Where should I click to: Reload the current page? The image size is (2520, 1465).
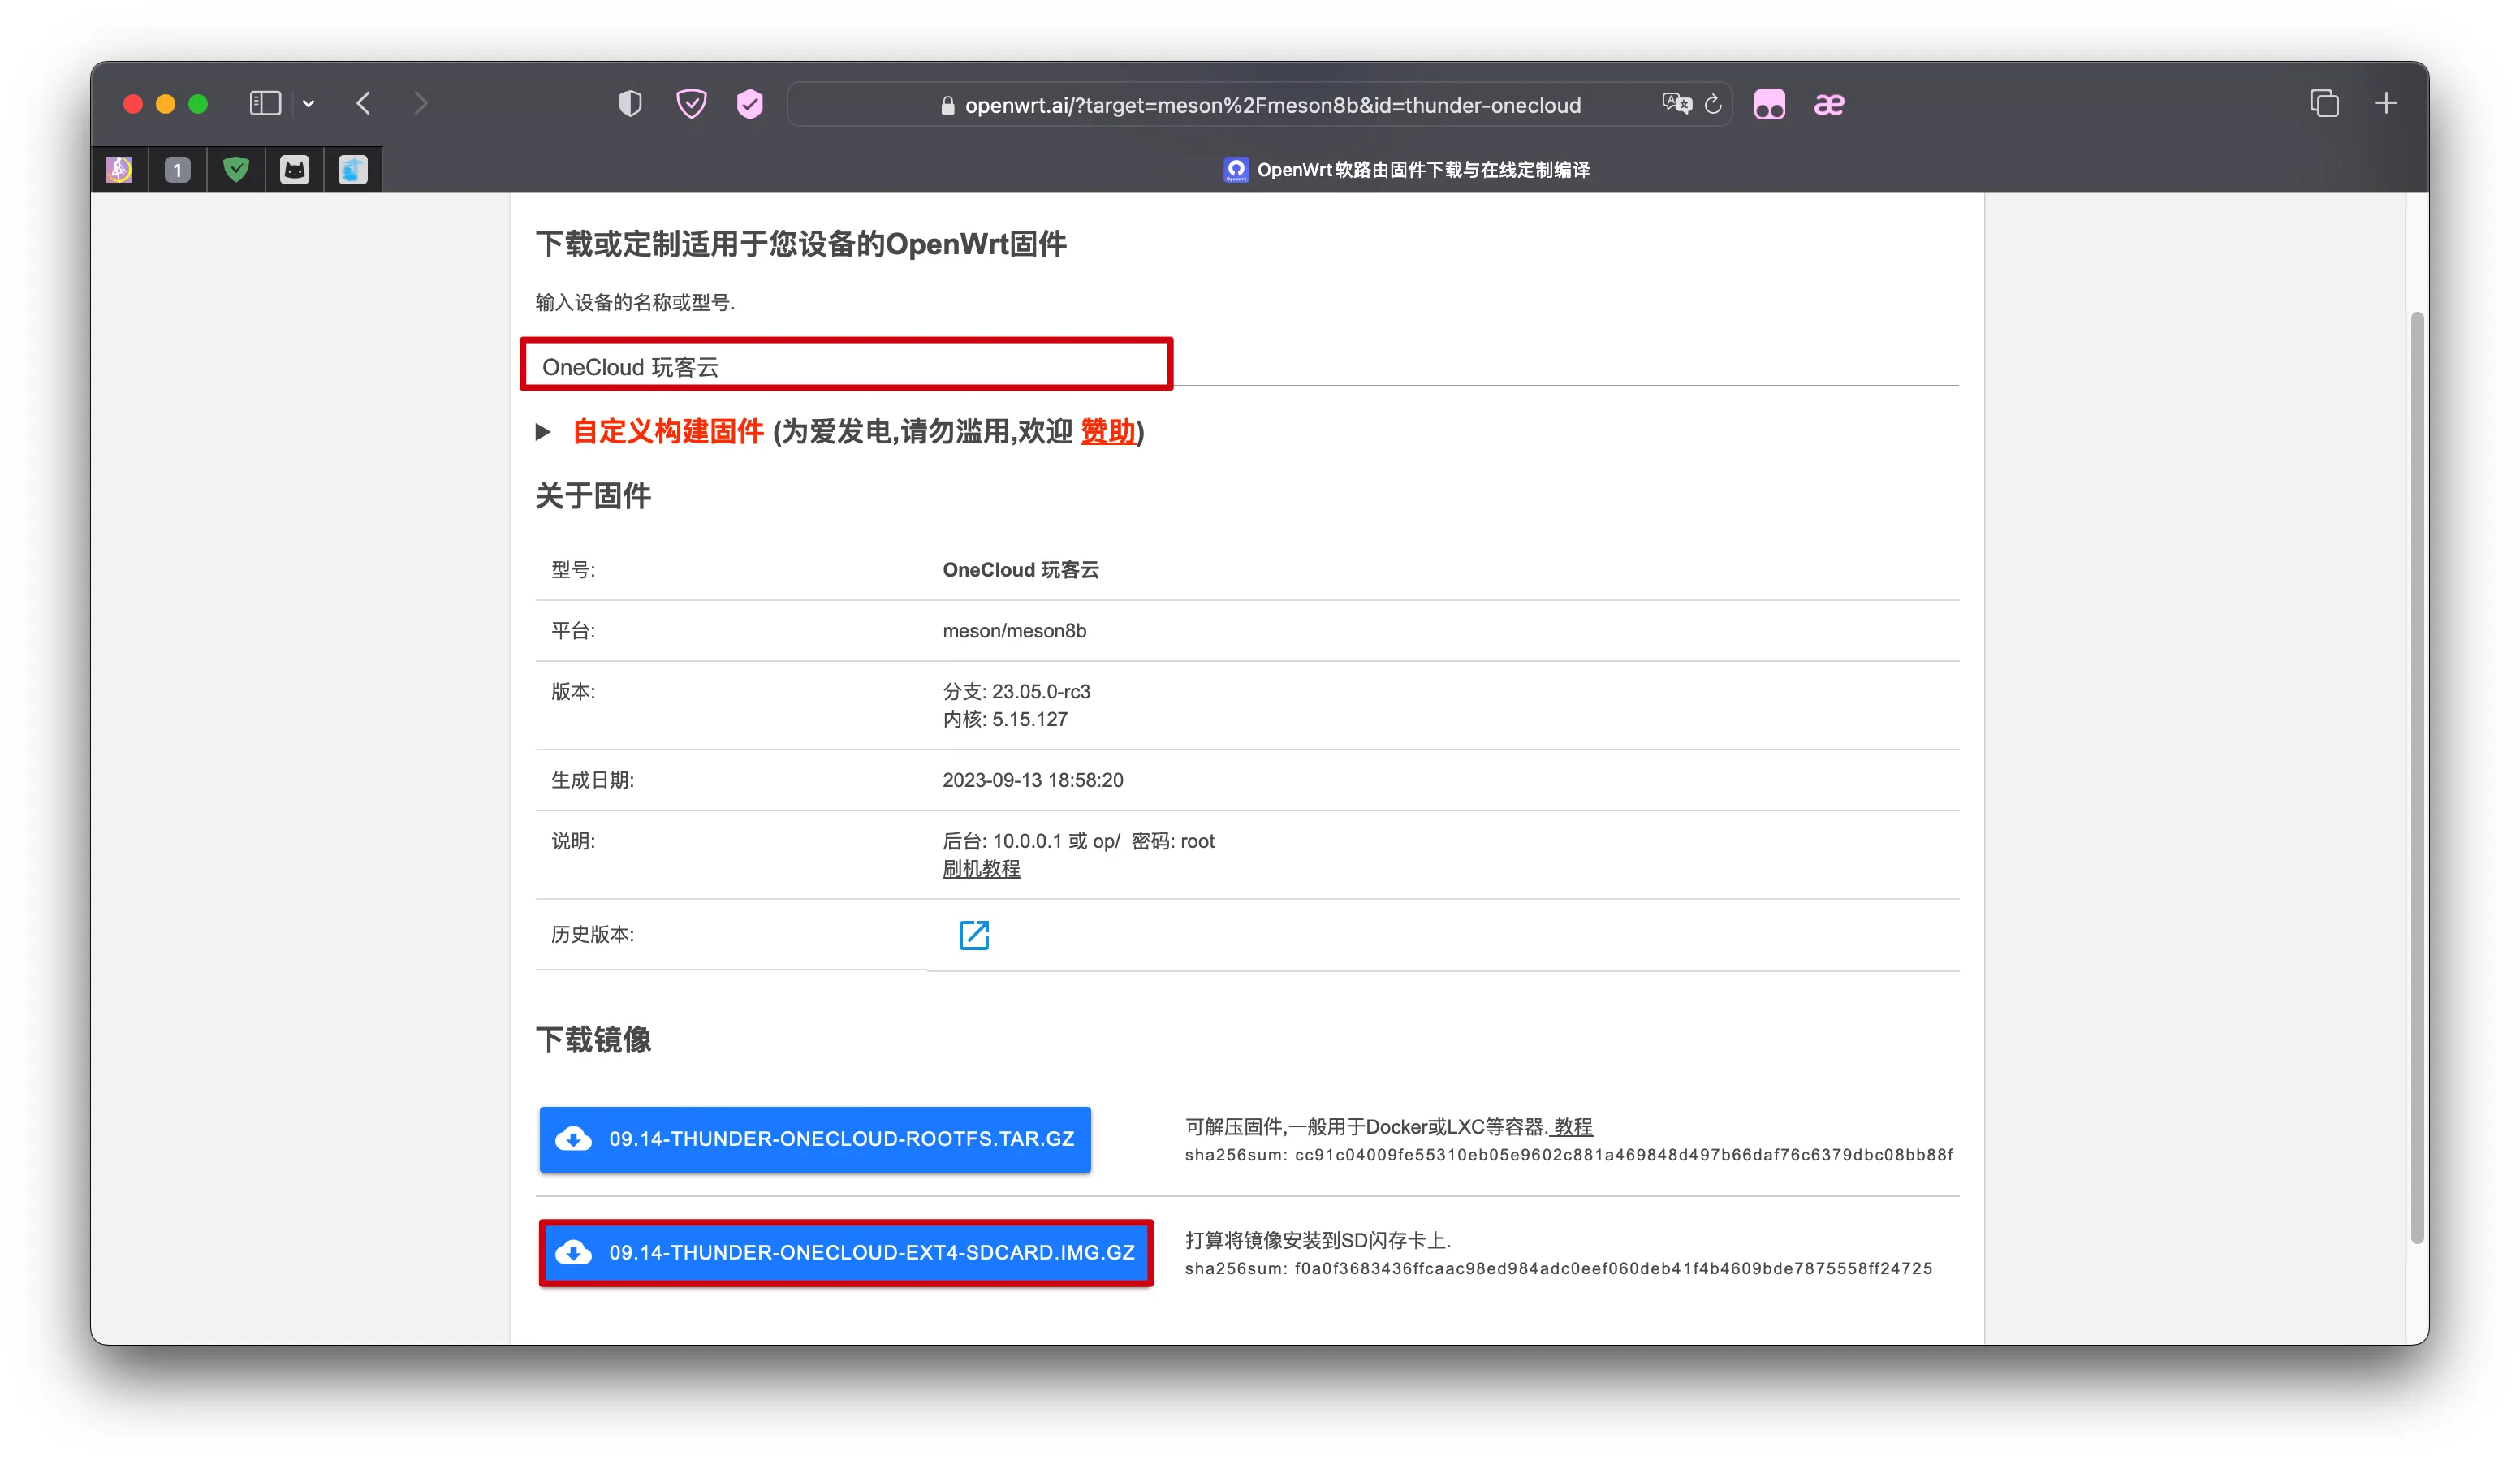coord(1713,104)
